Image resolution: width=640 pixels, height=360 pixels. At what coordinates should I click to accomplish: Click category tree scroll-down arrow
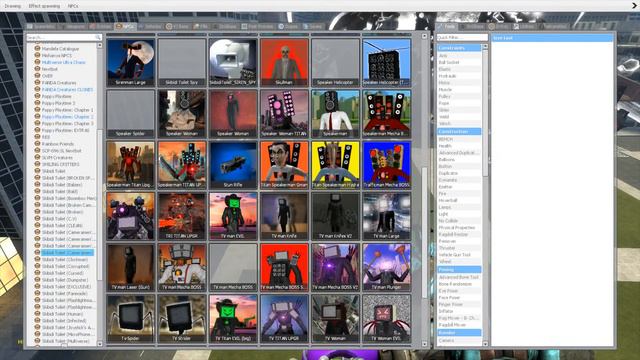[100, 344]
